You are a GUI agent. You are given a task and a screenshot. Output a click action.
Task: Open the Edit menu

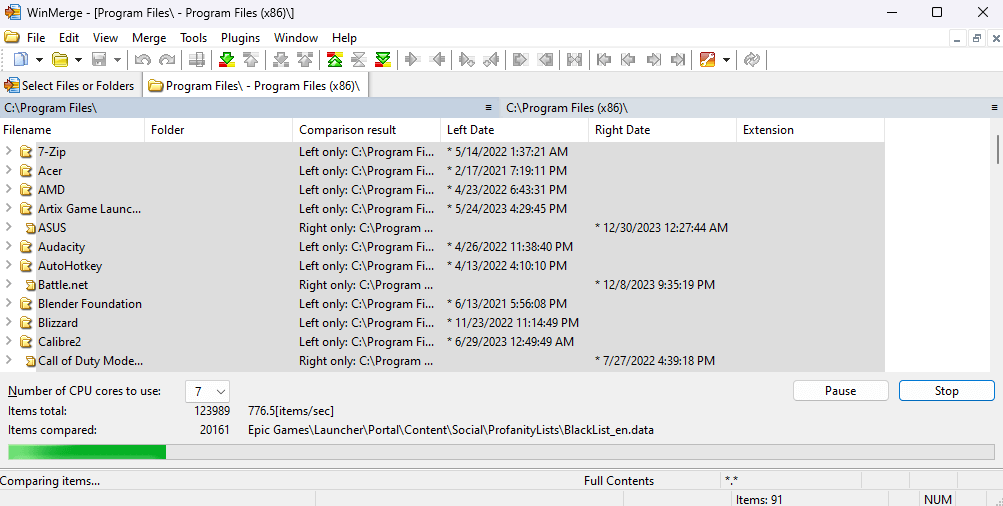click(69, 38)
